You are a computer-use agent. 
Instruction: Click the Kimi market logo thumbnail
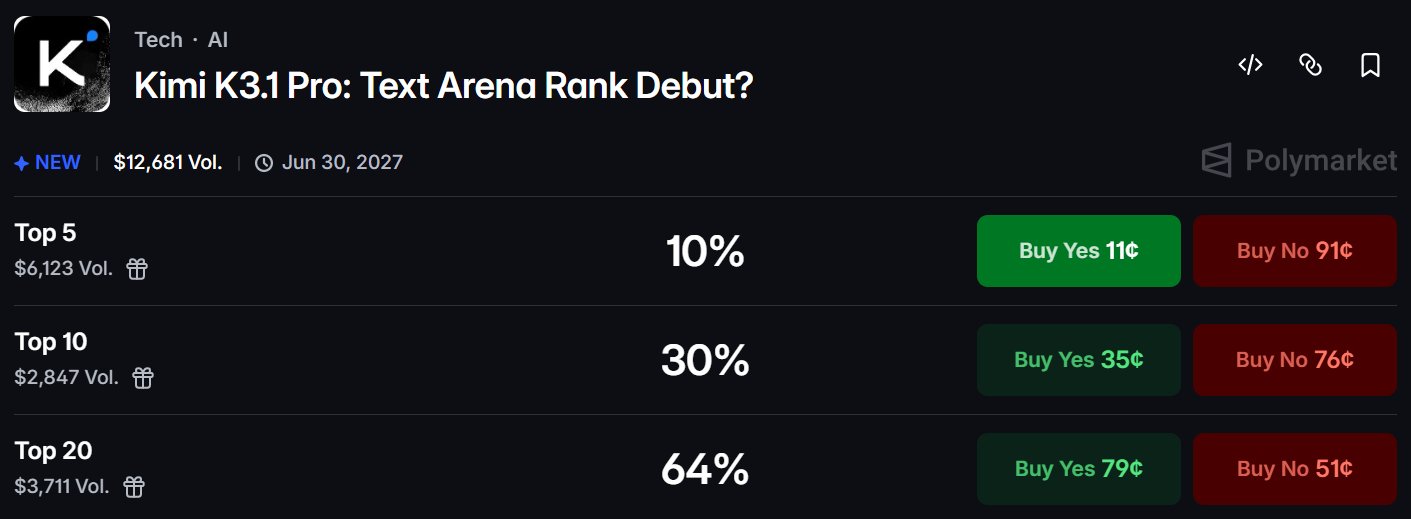(62, 64)
